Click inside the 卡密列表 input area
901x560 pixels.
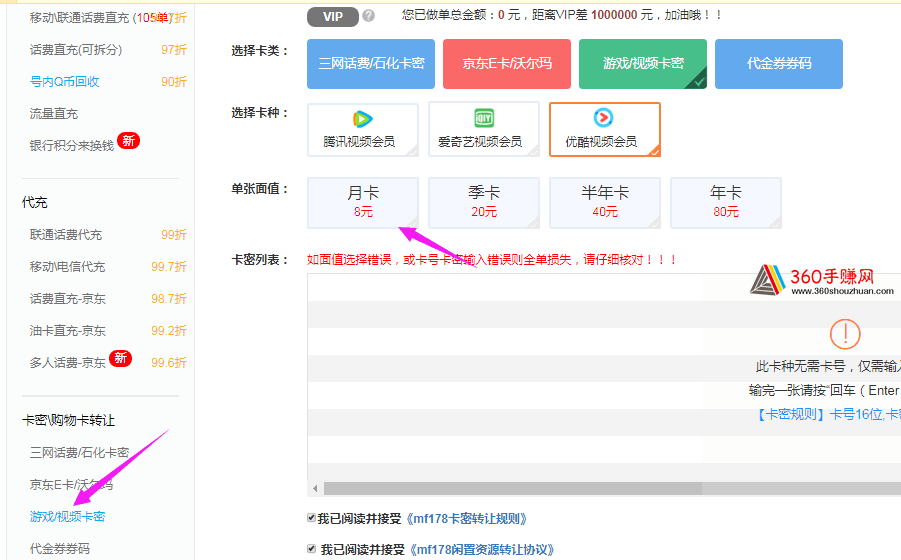(x=604, y=377)
